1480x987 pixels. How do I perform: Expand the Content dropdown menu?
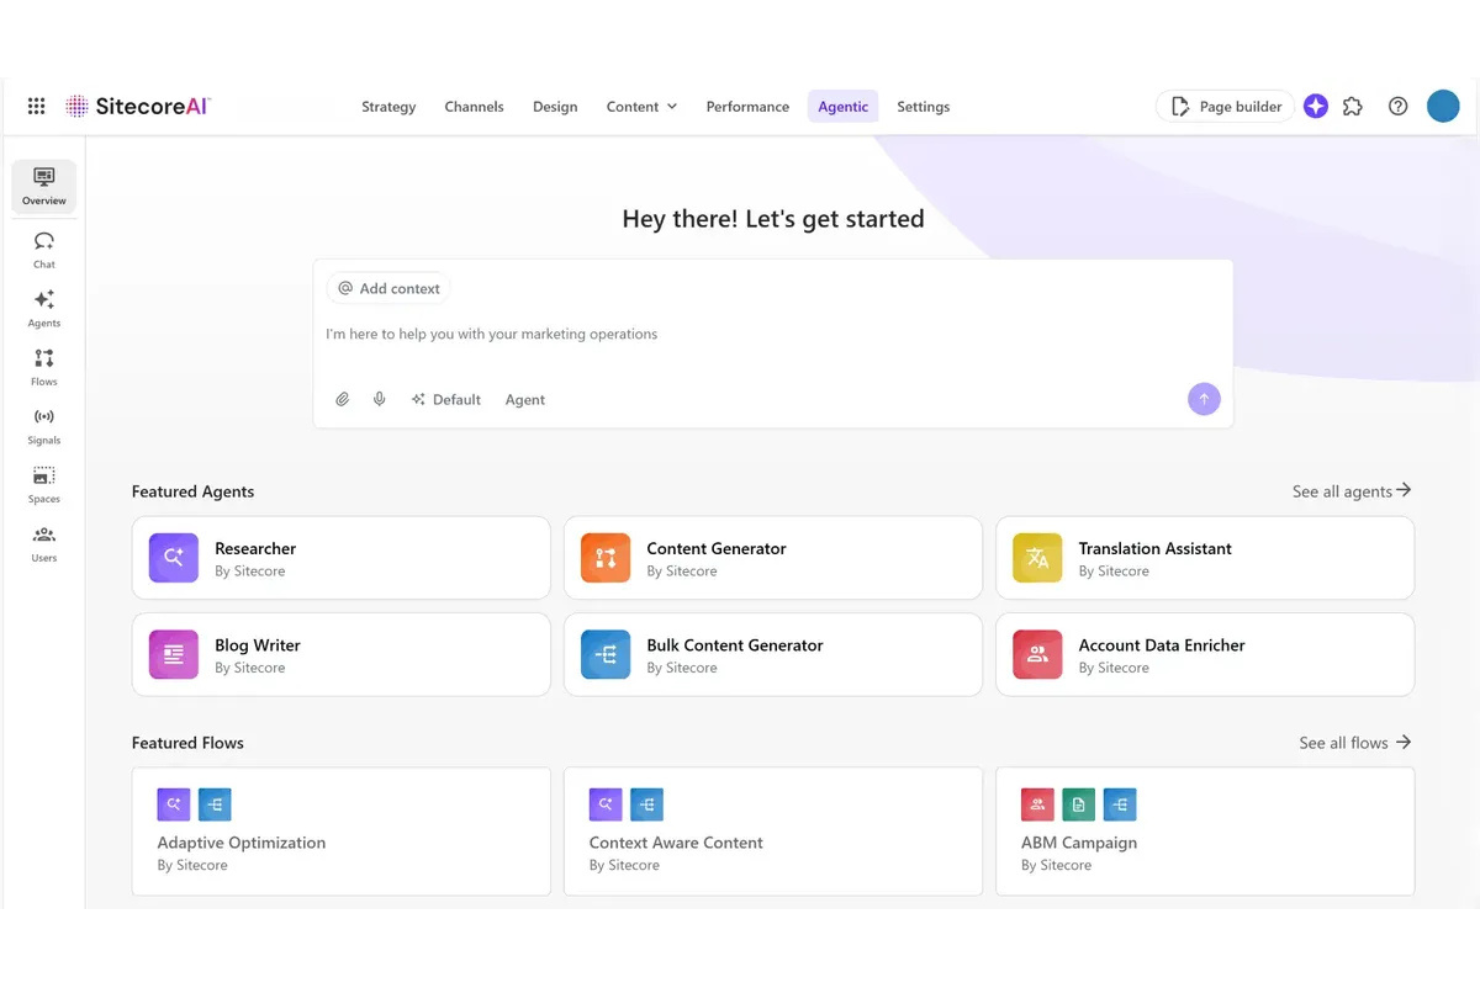tap(642, 106)
